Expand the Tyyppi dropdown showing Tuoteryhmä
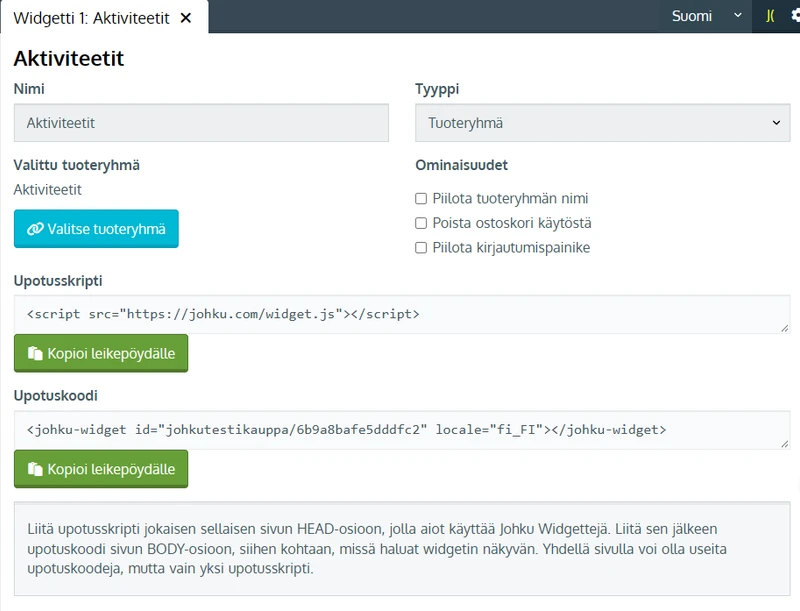Screen dimensions: 800x611 coord(603,123)
